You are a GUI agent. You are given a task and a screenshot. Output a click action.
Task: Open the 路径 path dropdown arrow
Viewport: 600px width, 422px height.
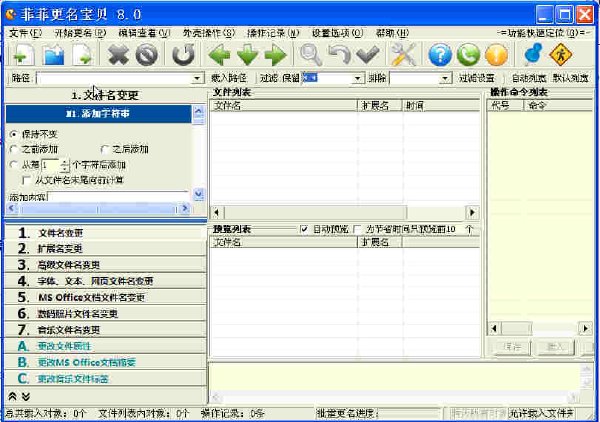[x=197, y=78]
